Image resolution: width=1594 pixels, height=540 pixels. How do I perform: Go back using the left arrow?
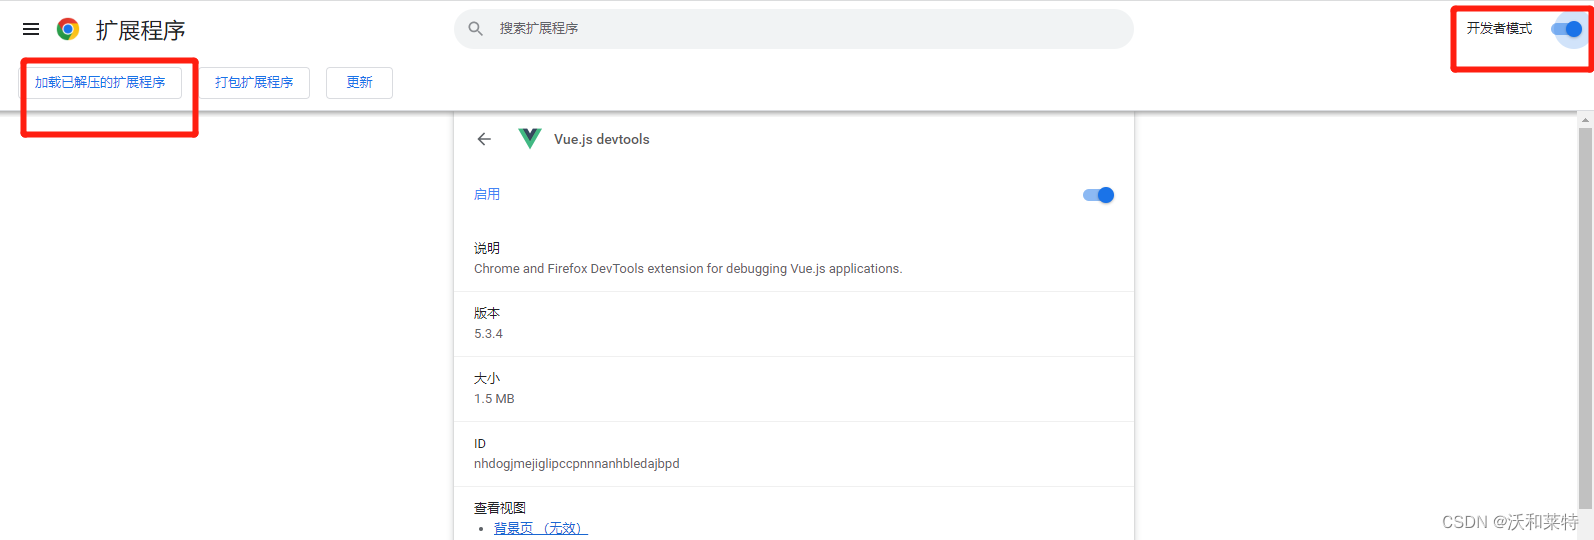coord(484,139)
